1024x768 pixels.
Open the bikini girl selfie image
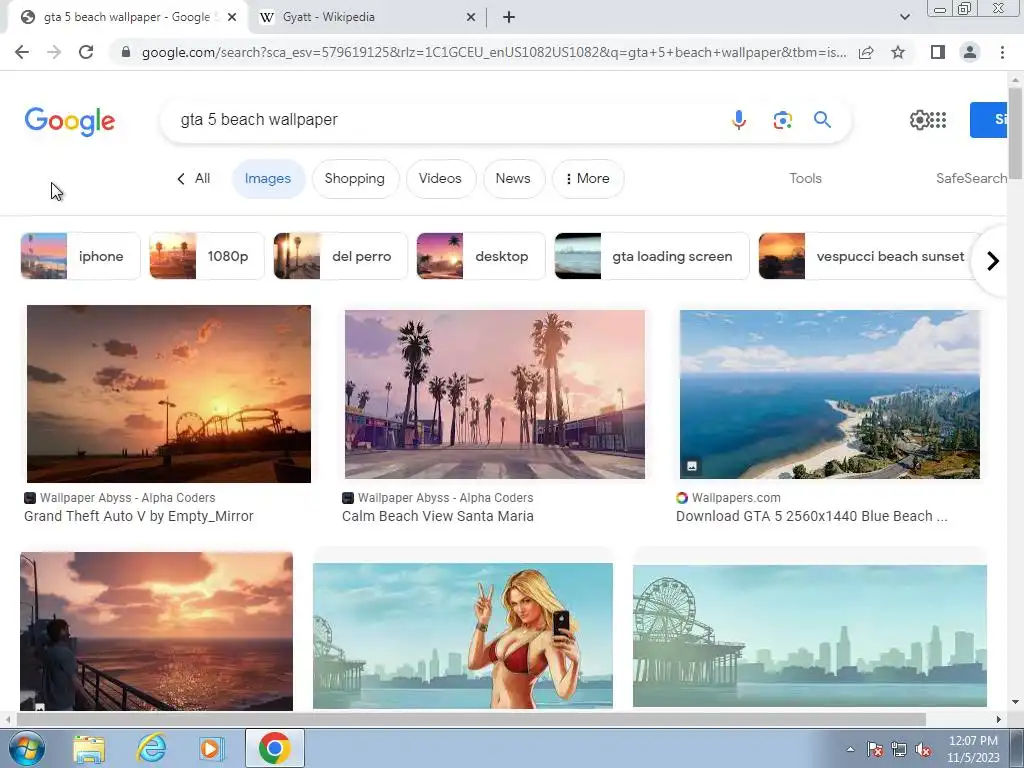point(463,635)
